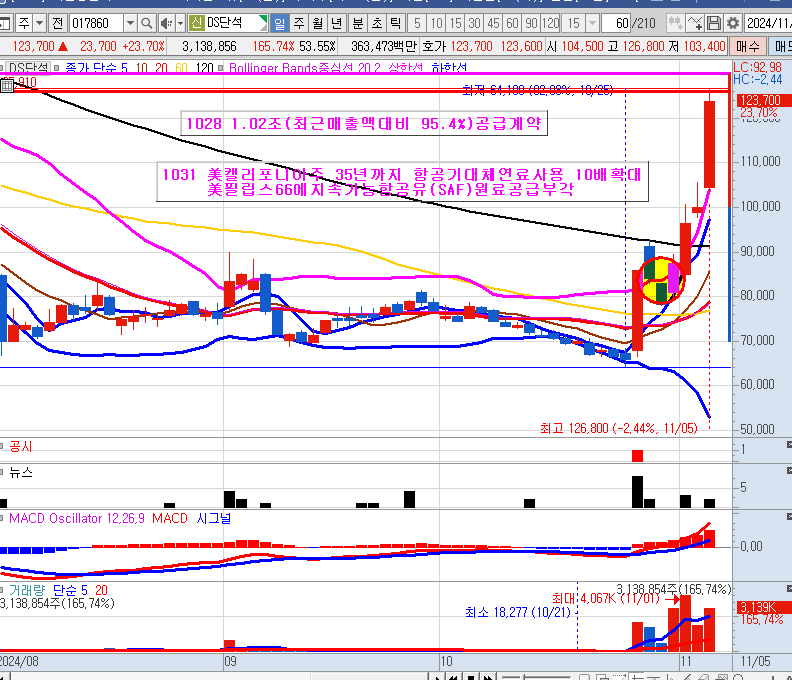Click the candle count field showing 60

pos(622,22)
